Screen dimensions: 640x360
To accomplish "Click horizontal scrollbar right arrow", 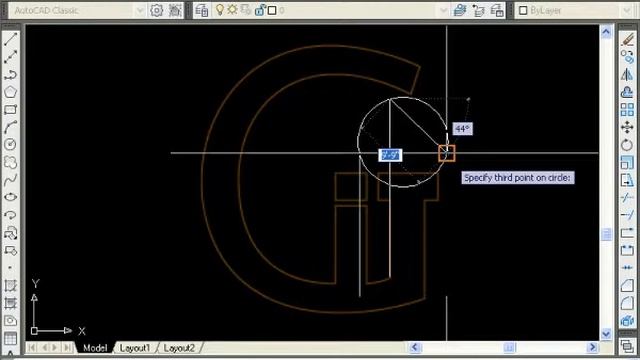I will [x=592, y=347].
